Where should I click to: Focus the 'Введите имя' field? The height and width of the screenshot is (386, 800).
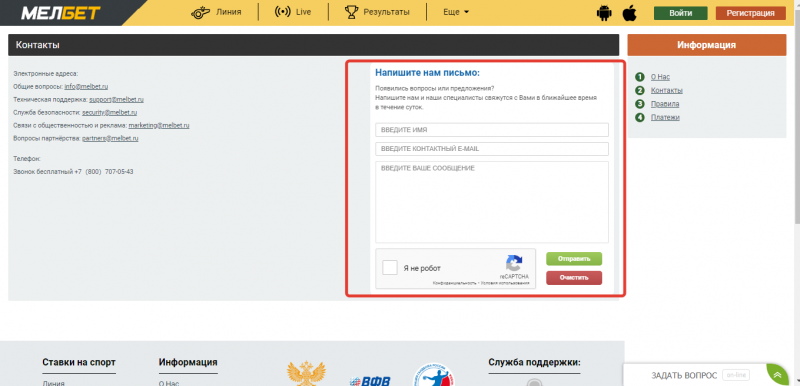492,130
